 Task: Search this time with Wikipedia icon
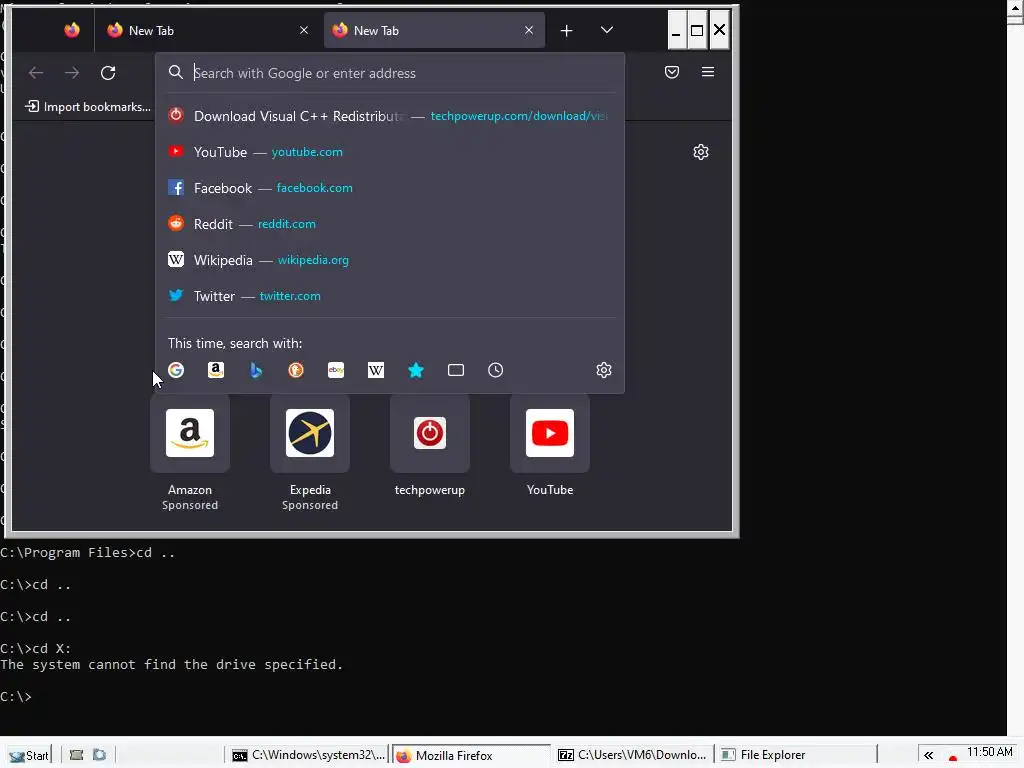click(376, 370)
